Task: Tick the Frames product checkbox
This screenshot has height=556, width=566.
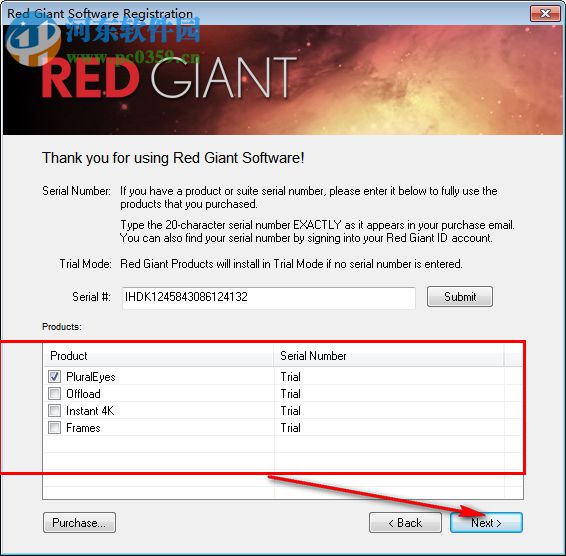Action: (55, 427)
